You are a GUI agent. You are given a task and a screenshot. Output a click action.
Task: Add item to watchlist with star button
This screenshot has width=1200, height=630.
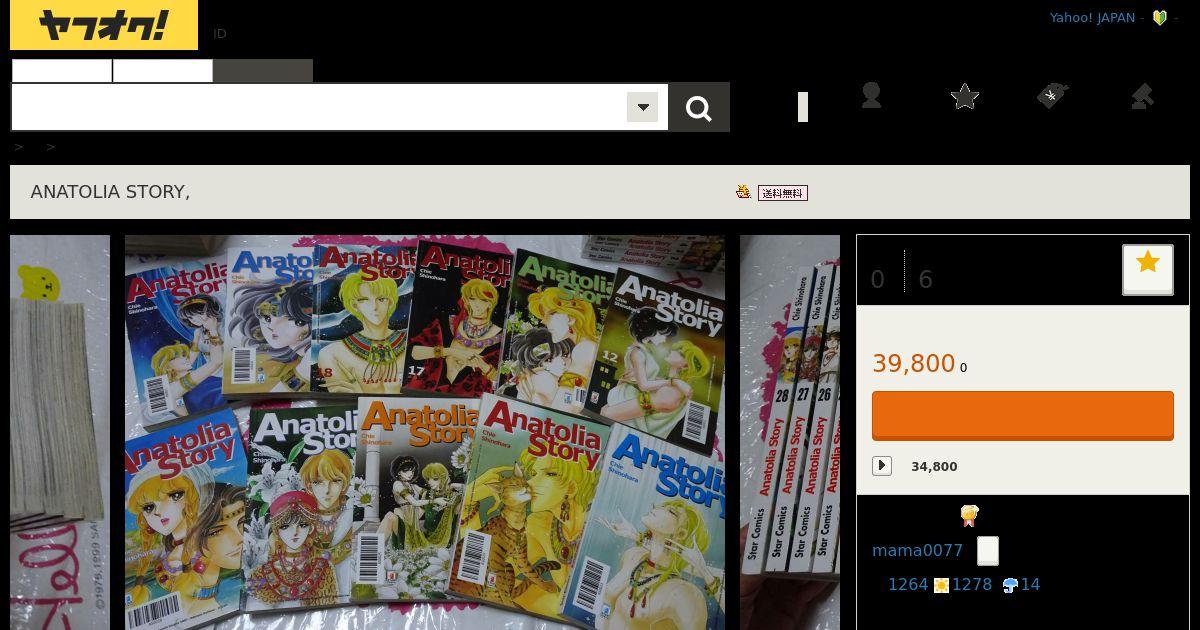[1148, 269]
